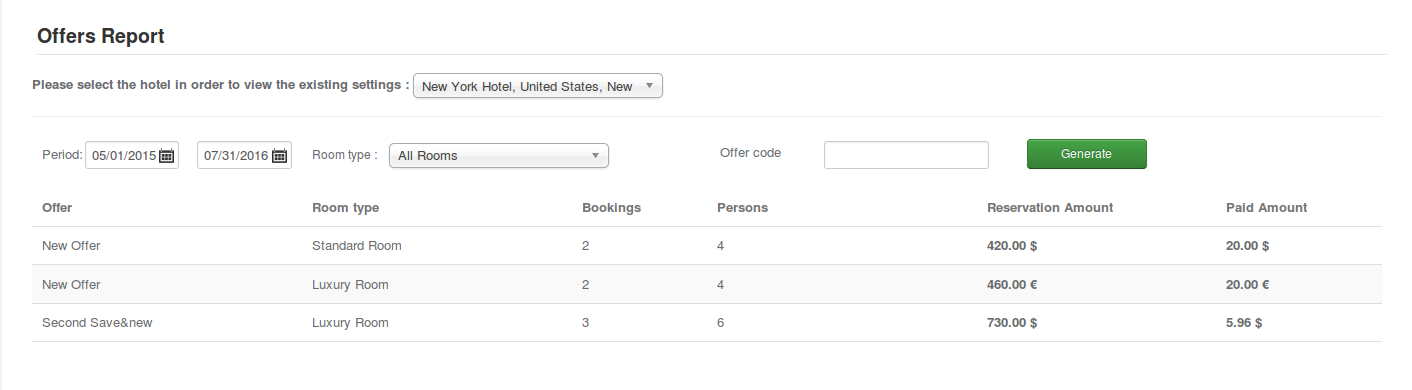The image size is (1412, 390).
Task: Select the Room type column header
Action: tap(346, 208)
